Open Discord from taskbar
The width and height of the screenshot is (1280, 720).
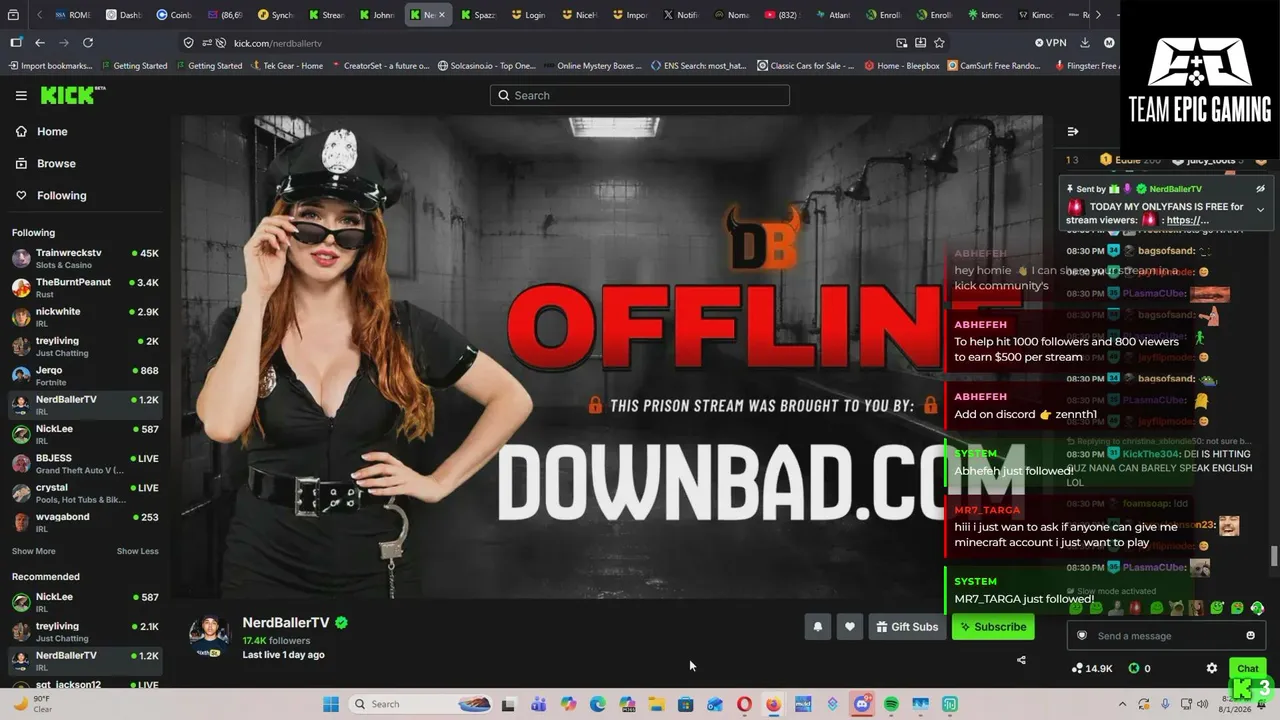tap(861, 704)
